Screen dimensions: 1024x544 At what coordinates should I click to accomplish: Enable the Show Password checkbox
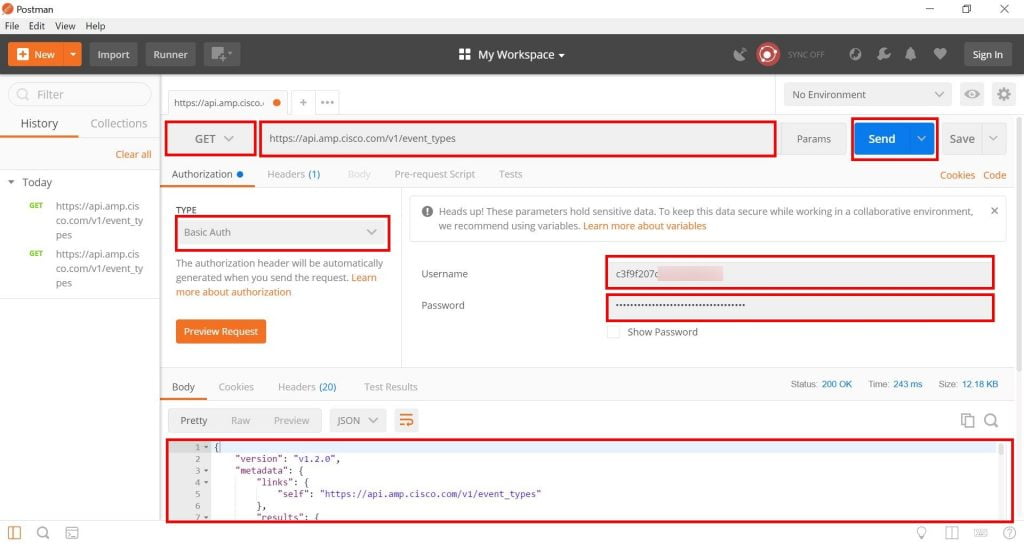(x=613, y=332)
